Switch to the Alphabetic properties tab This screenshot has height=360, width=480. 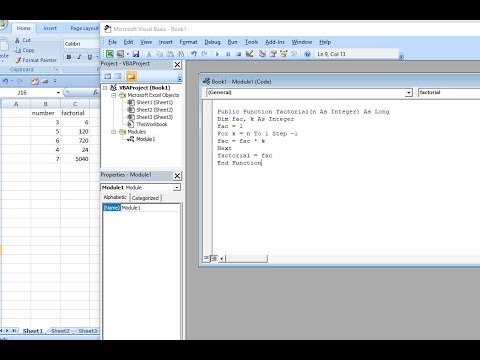point(115,197)
